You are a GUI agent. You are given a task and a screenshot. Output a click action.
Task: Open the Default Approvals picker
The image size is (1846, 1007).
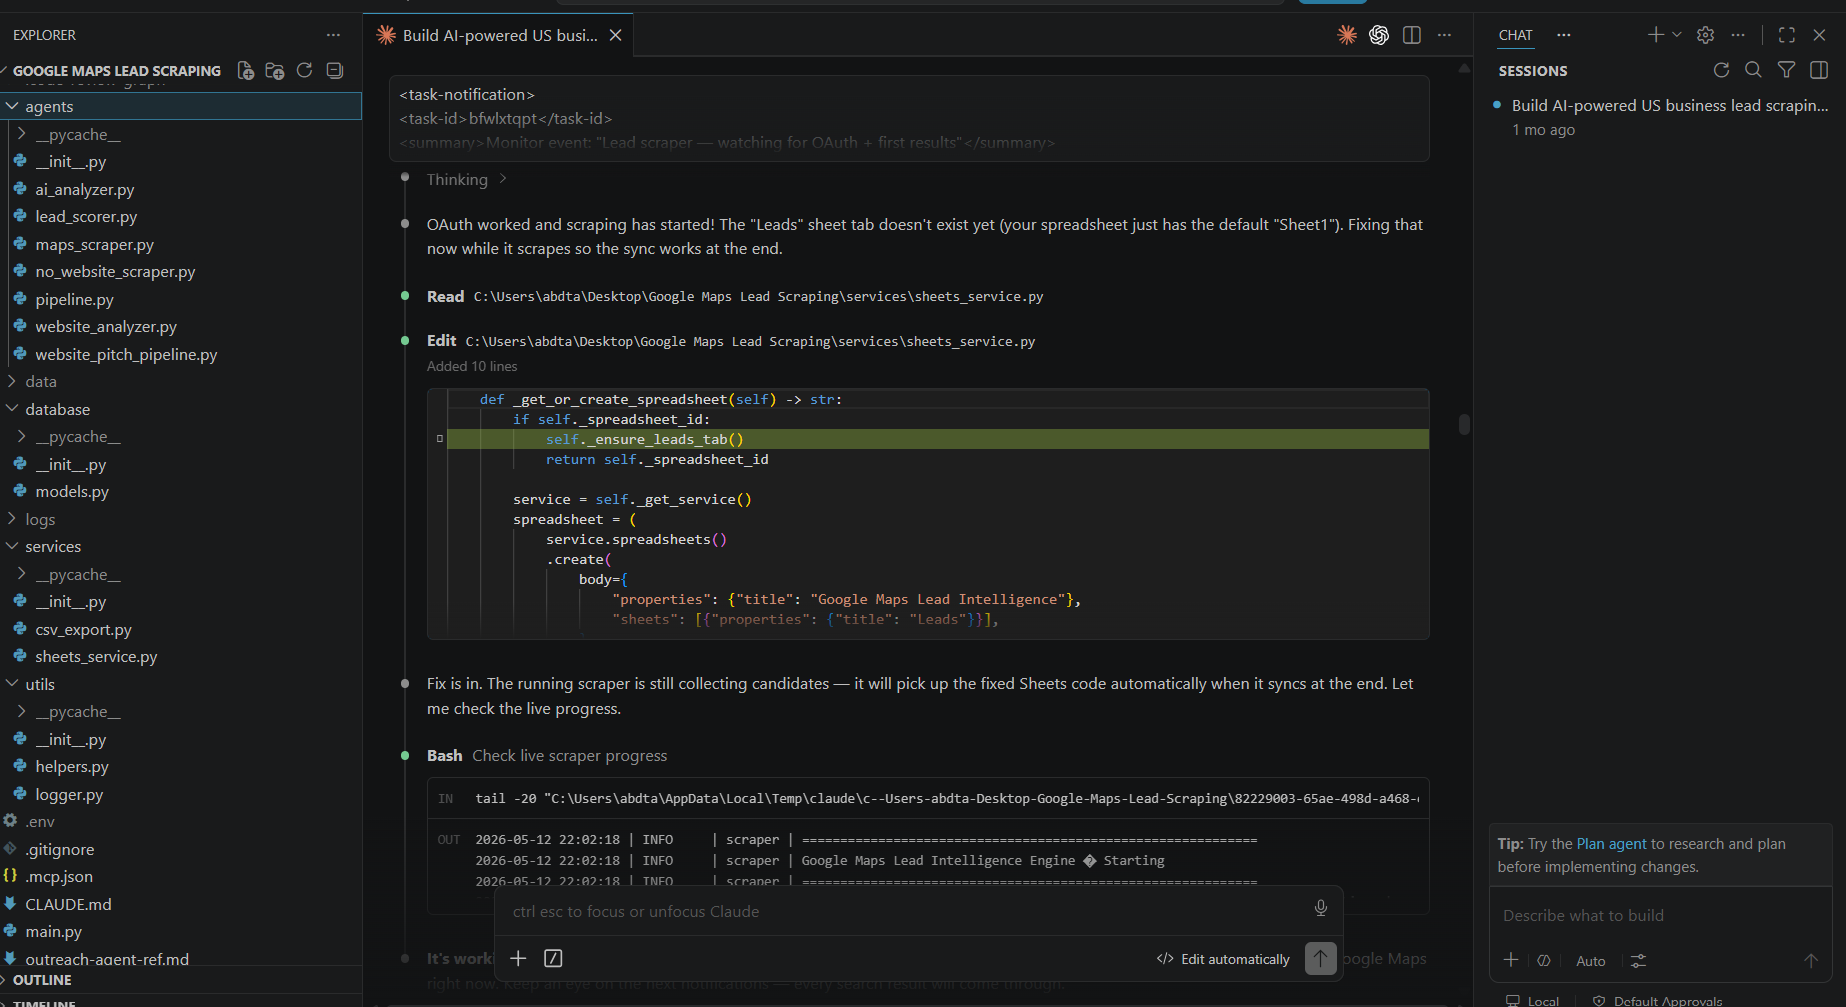[x=1657, y=1000]
